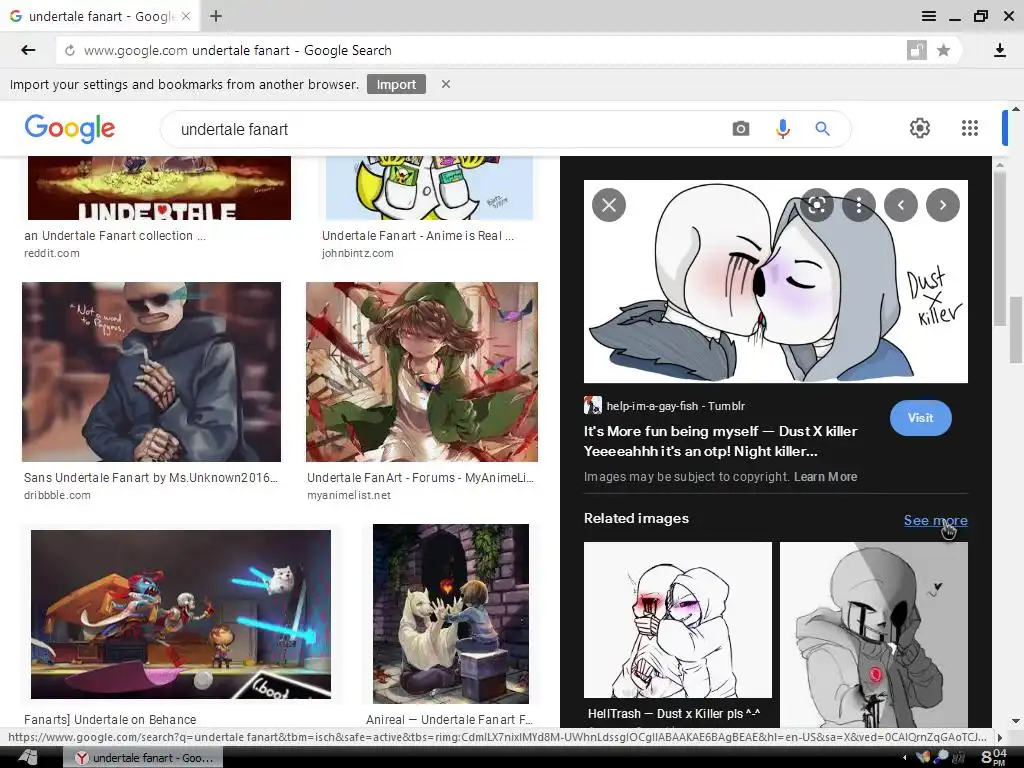Click the dribbble.com source text
The width and height of the screenshot is (1024, 768).
57,495
